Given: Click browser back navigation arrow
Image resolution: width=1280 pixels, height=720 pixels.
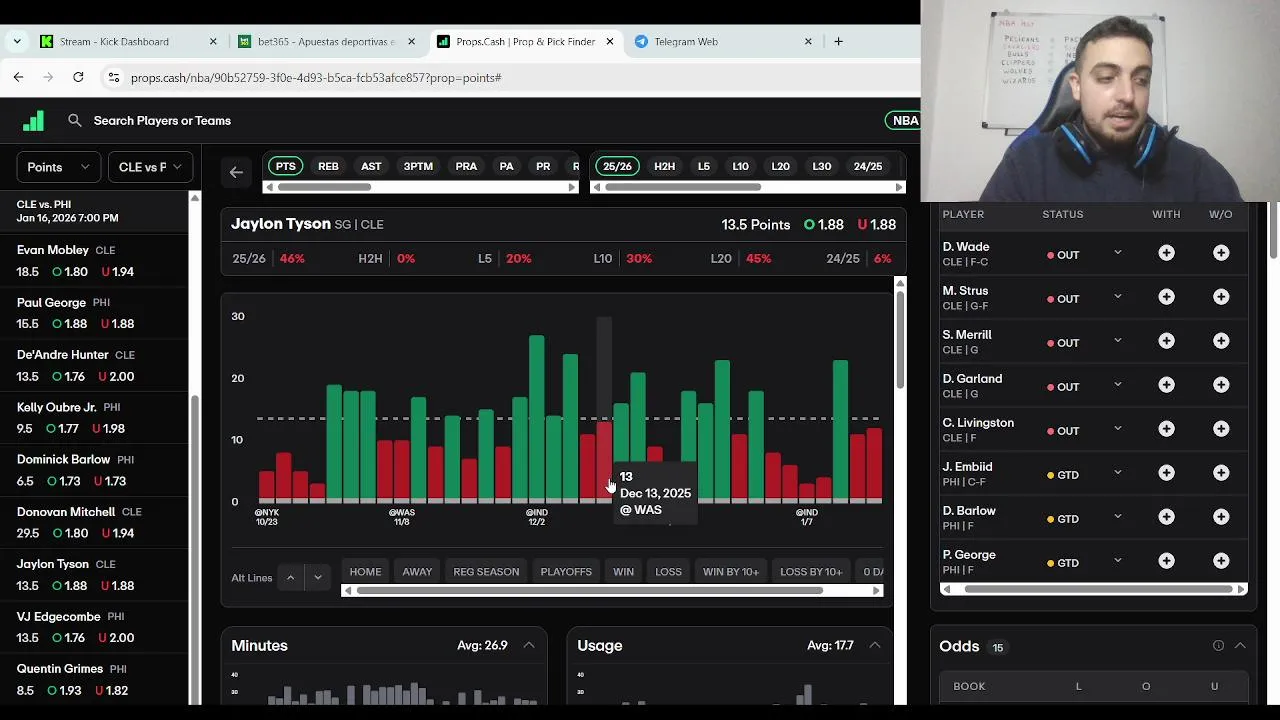Looking at the screenshot, I should point(18,77).
